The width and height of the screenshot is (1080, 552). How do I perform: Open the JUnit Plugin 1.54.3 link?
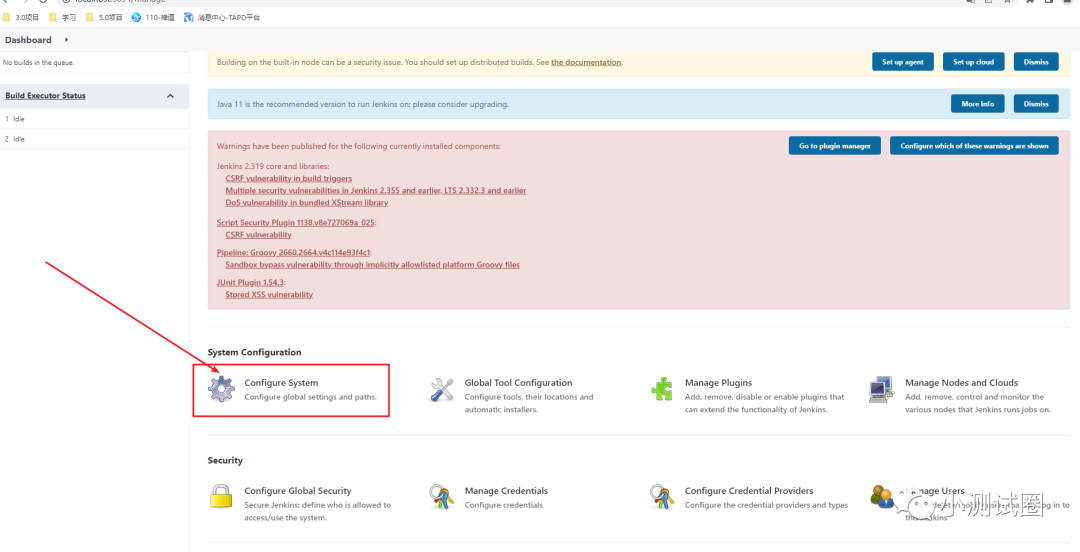click(250, 282)
